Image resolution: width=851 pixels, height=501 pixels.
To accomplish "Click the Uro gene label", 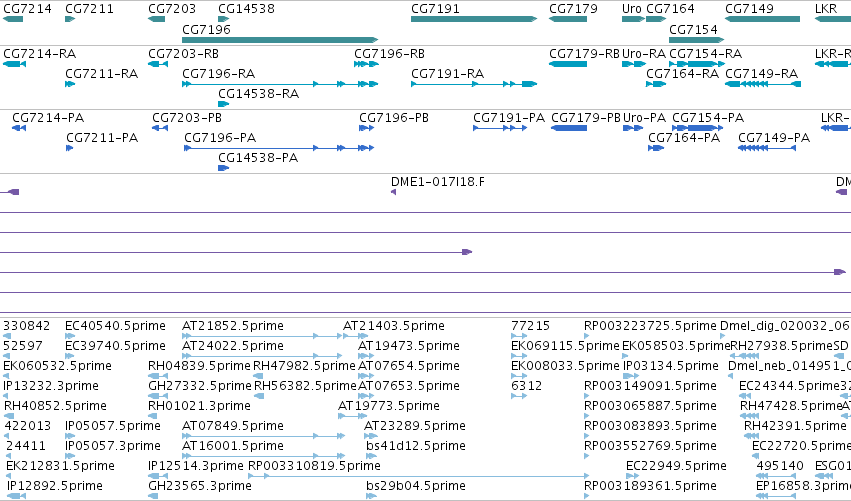I will [632, 9].
